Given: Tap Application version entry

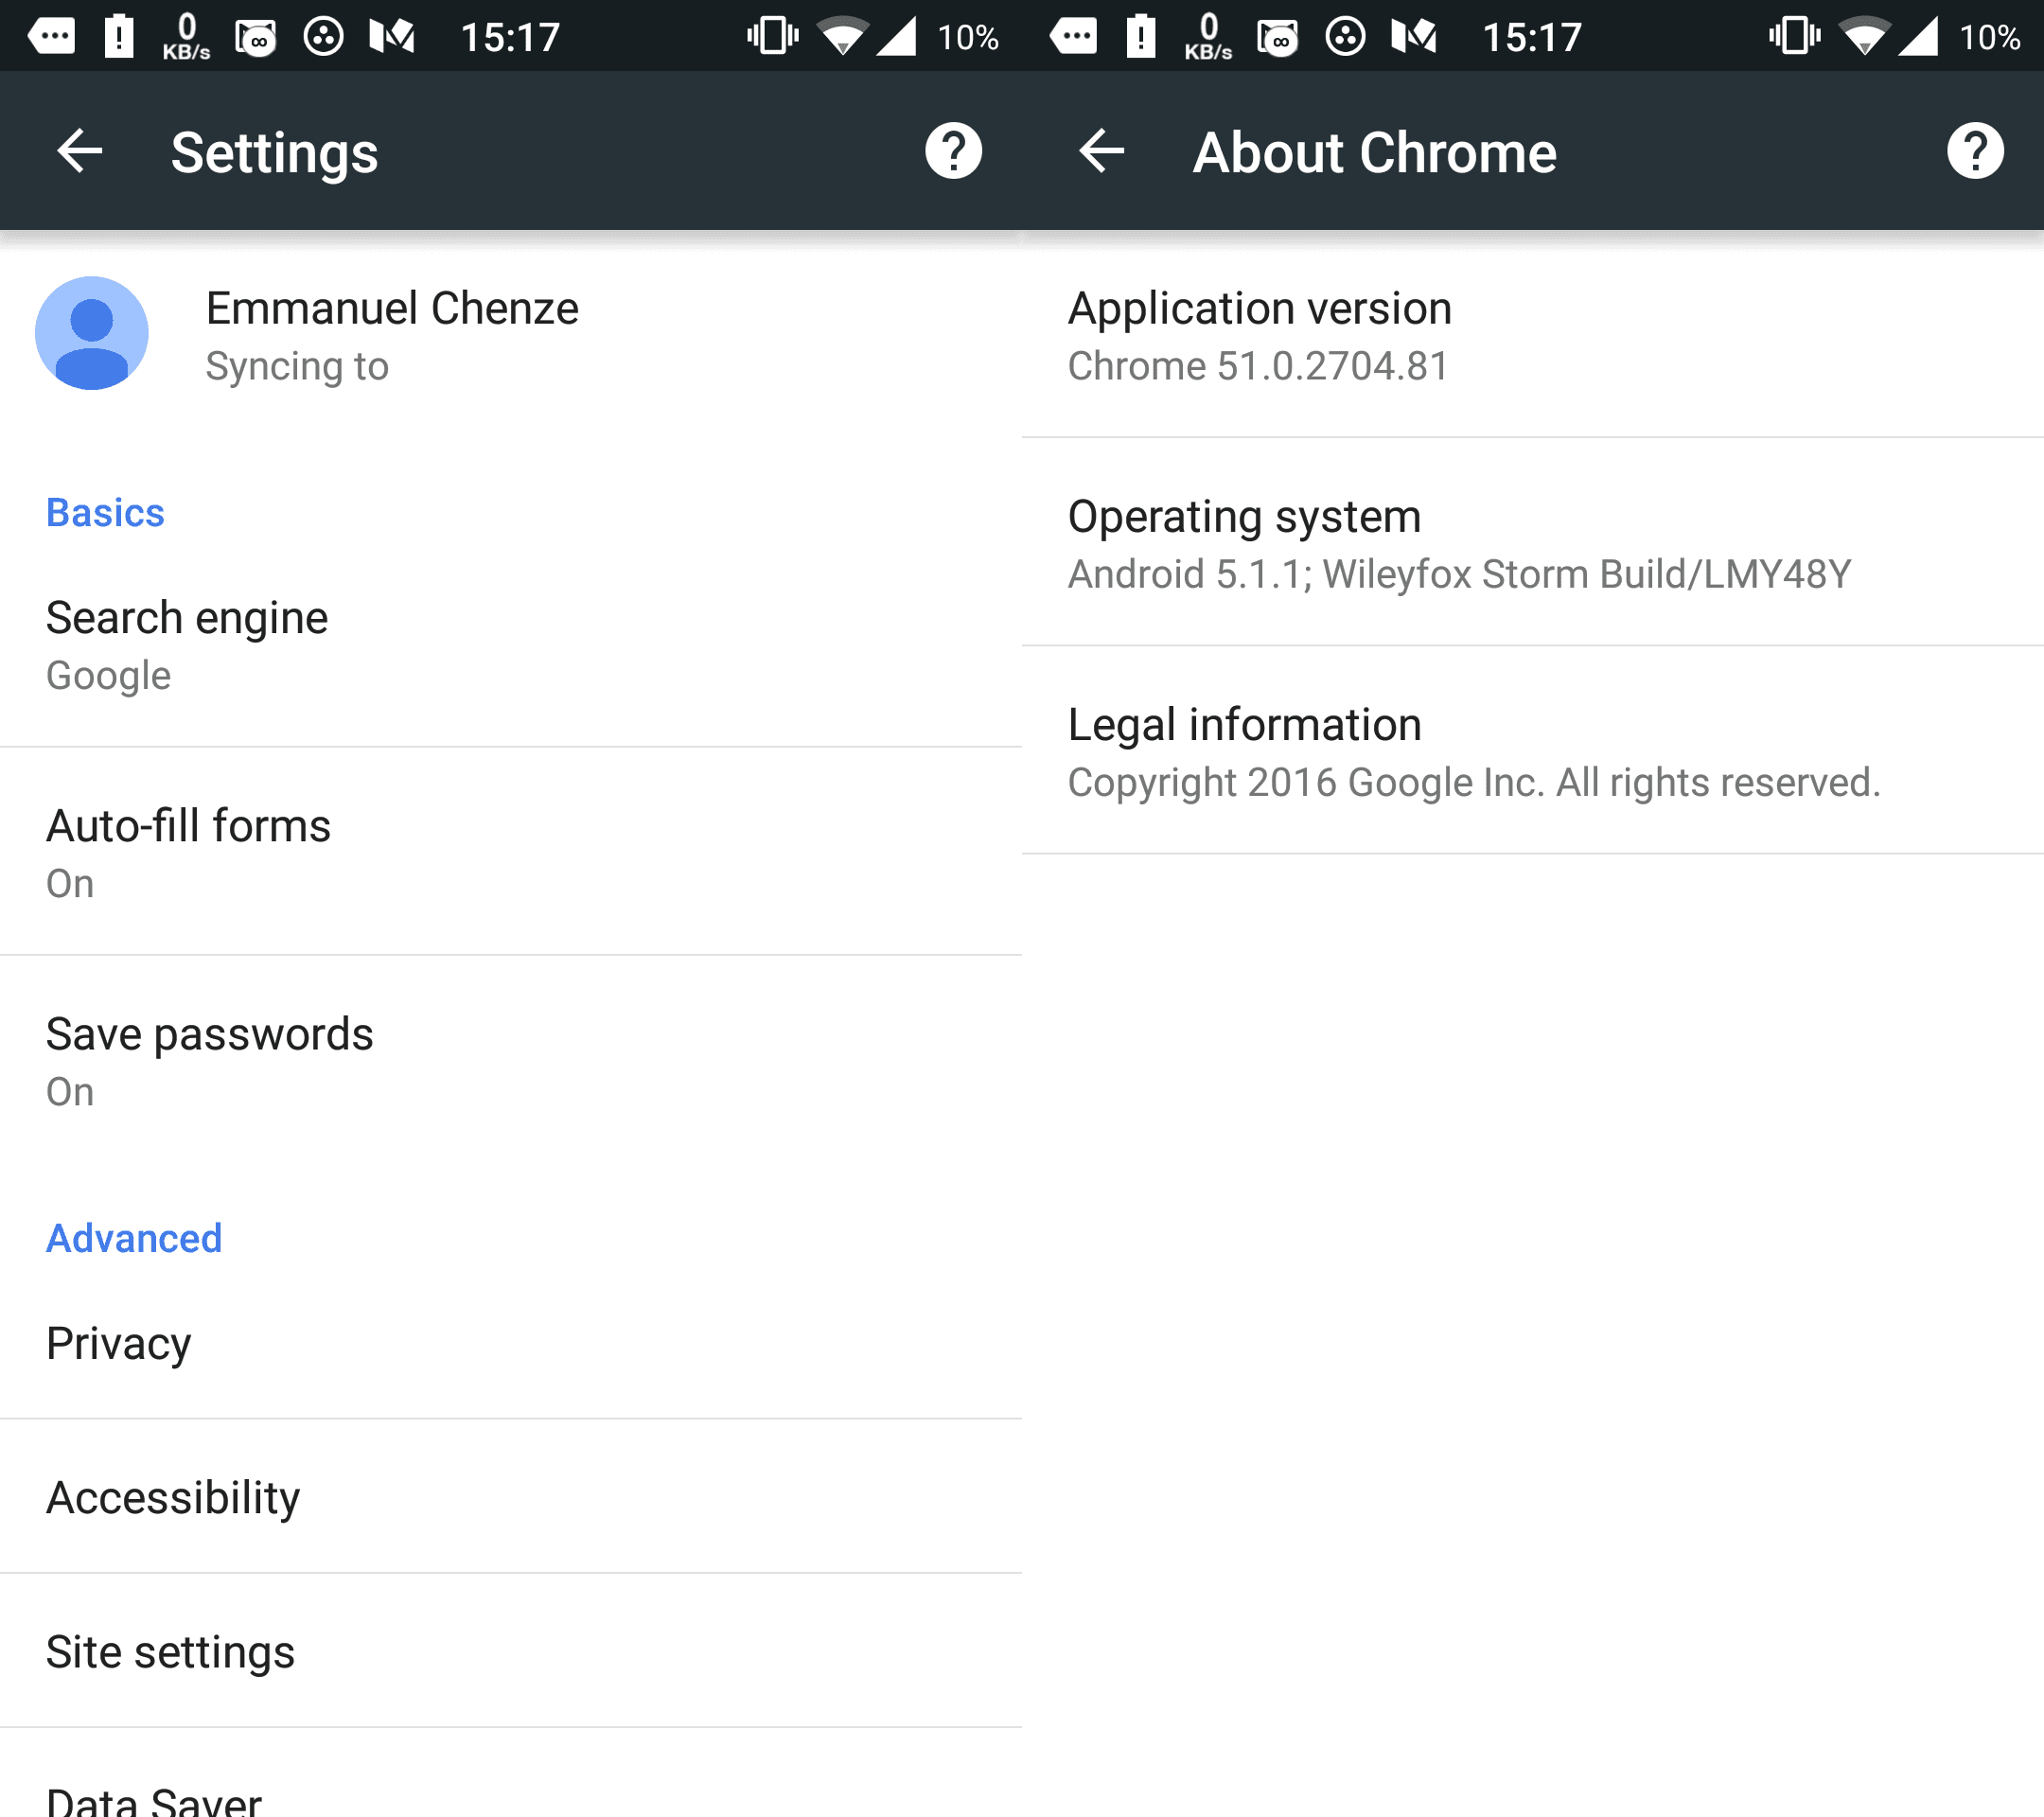Looking at the screenshot, I should coord(1533,335).
